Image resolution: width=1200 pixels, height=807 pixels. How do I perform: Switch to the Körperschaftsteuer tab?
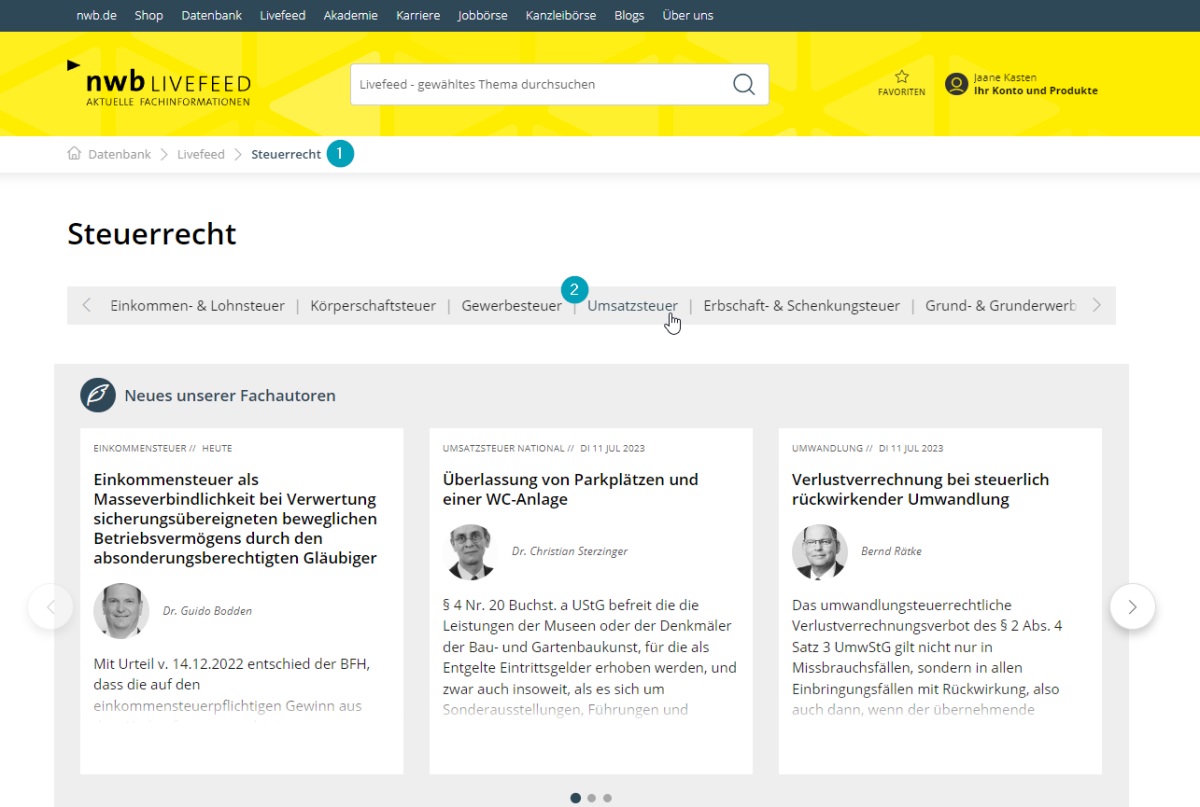point(373,306)
